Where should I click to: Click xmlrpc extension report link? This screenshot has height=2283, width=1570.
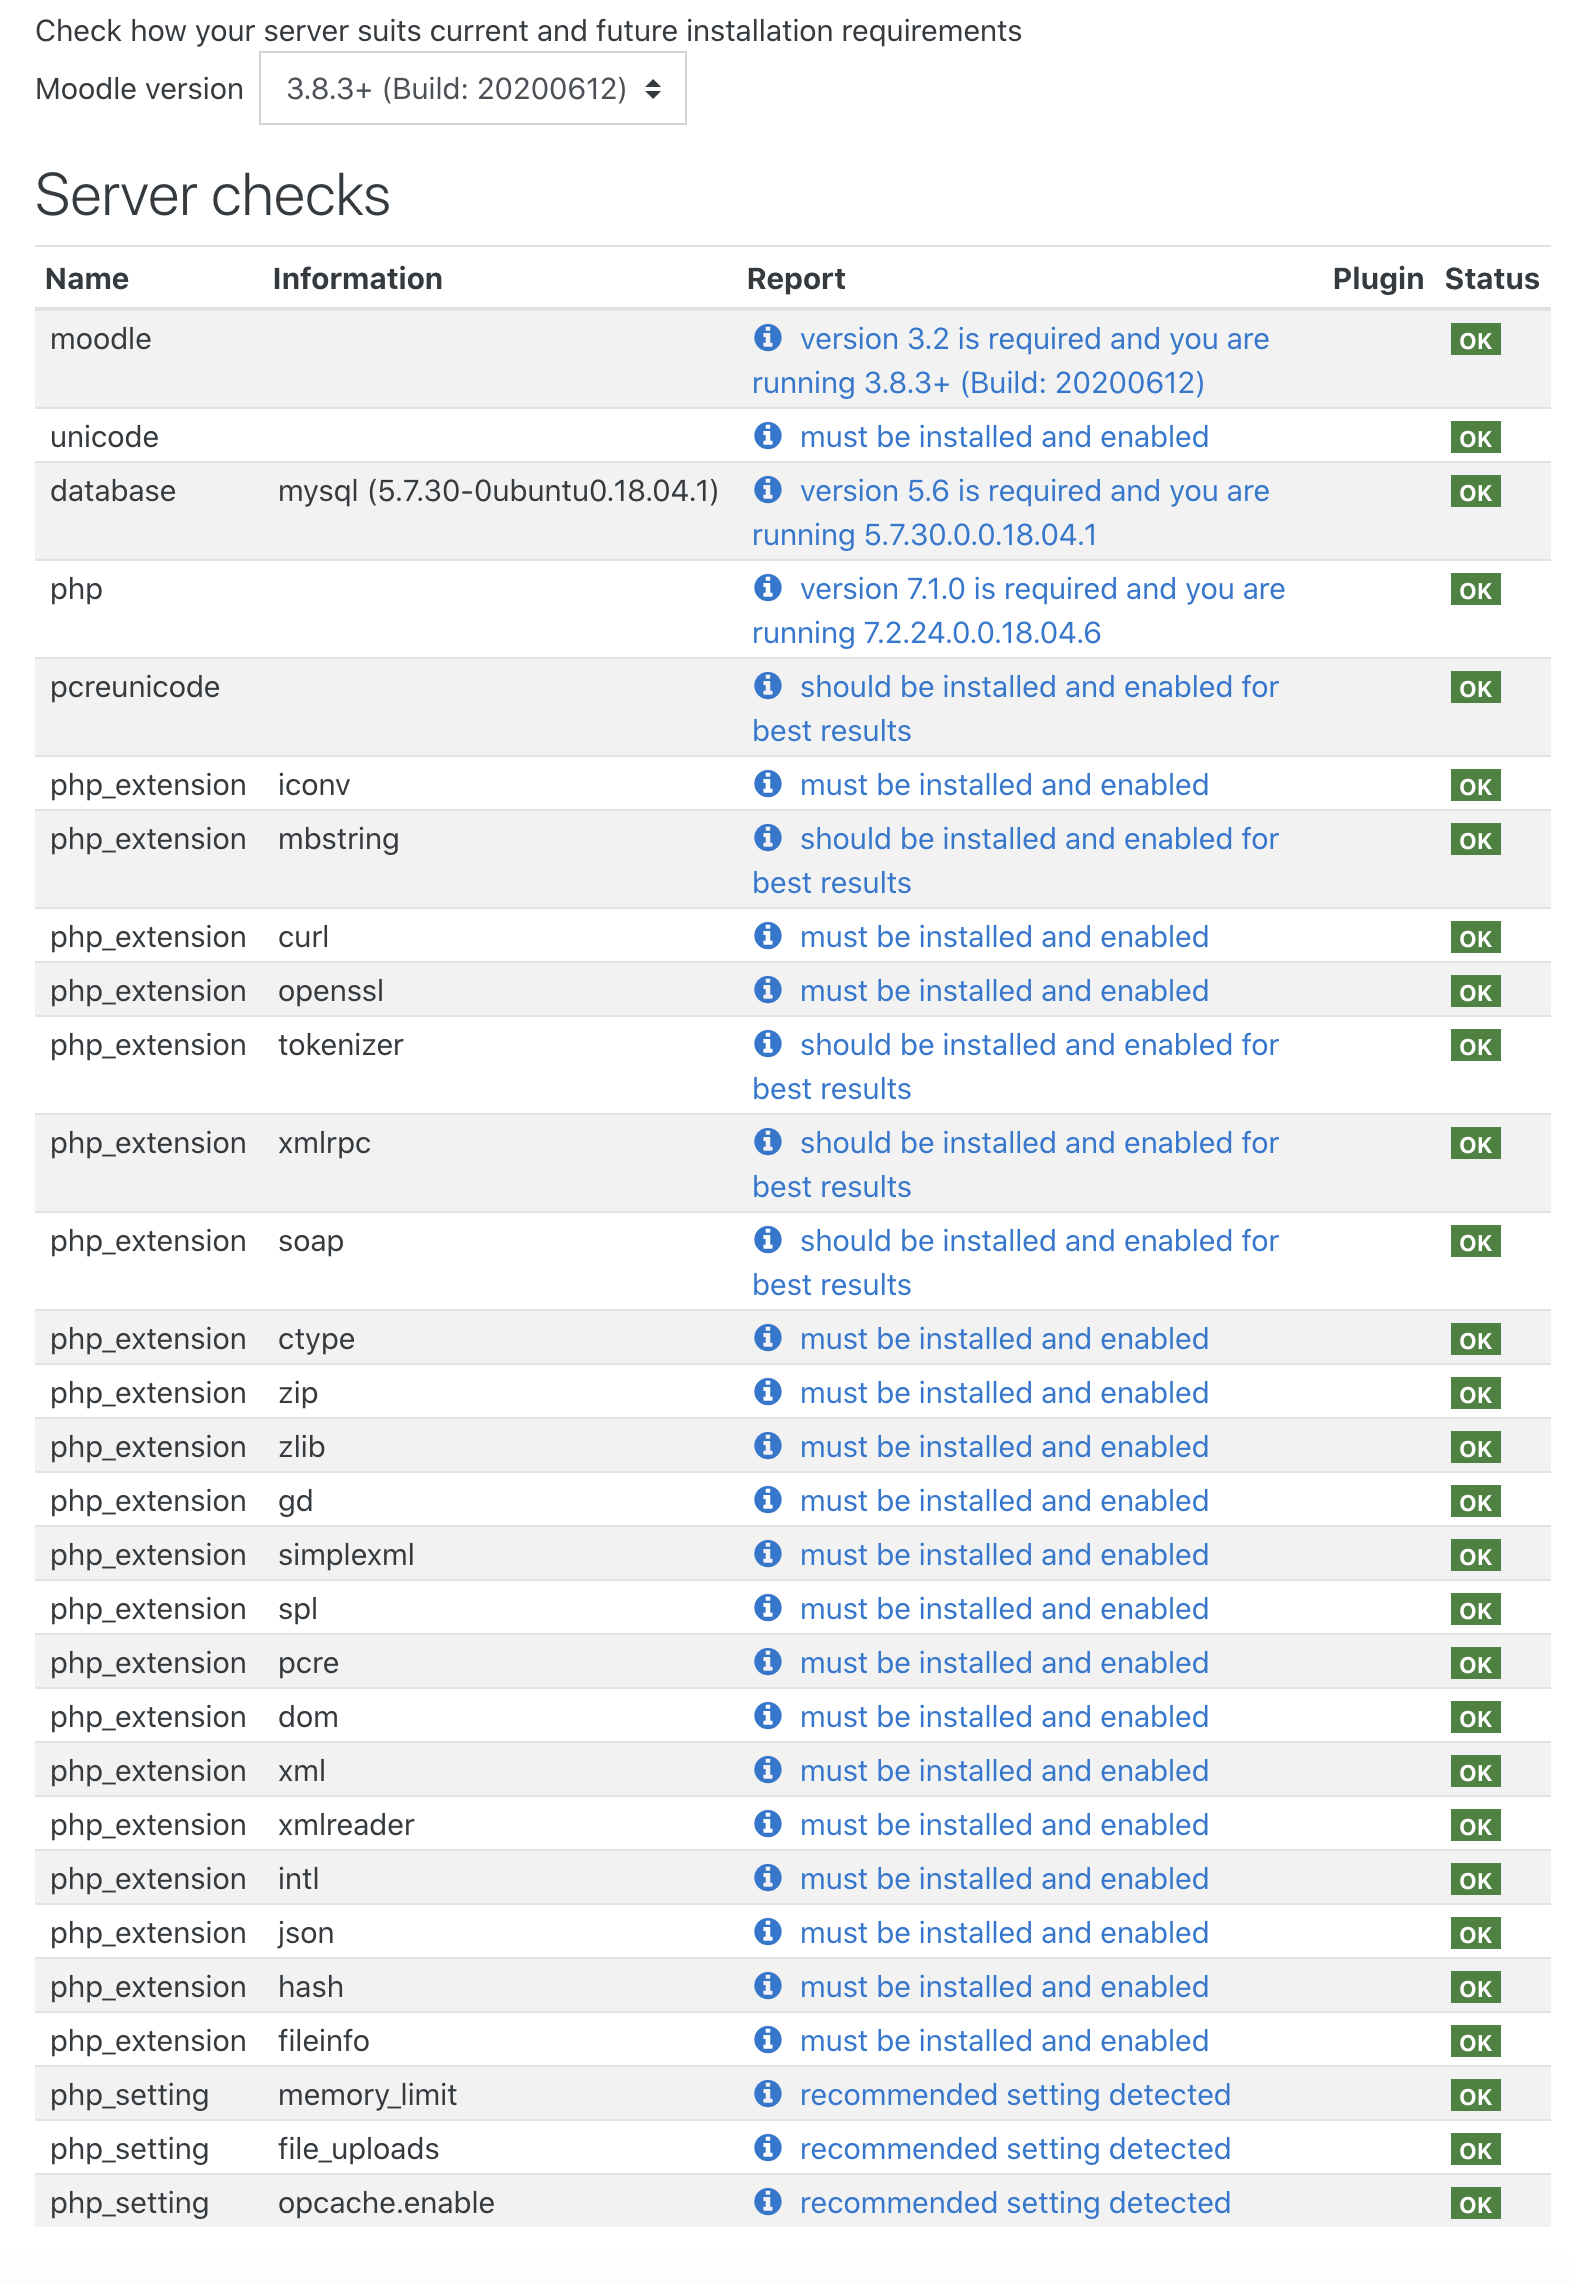1016,1165
